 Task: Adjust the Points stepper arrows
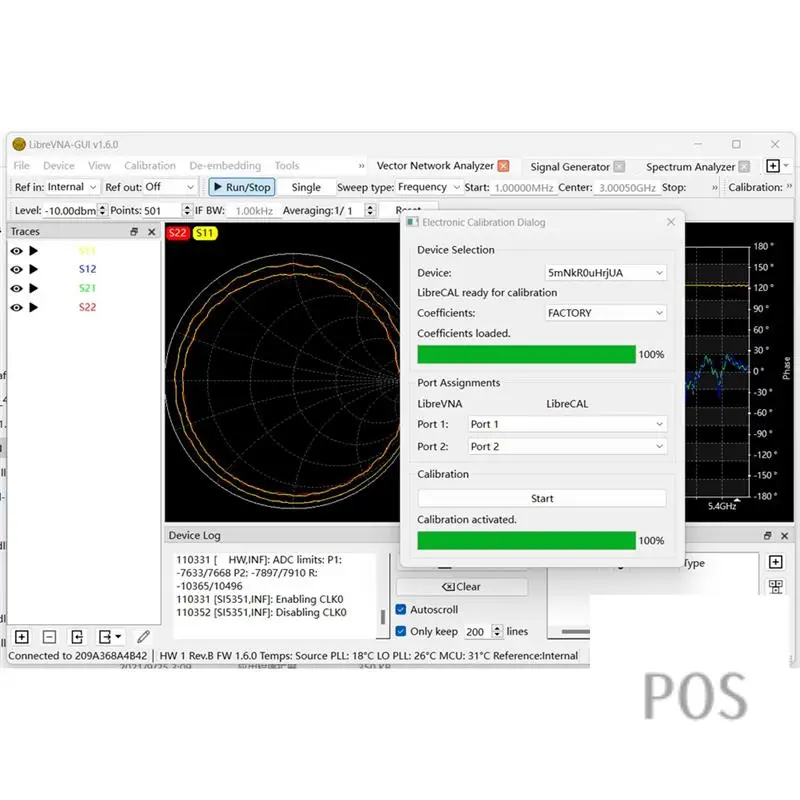[187, 210]
